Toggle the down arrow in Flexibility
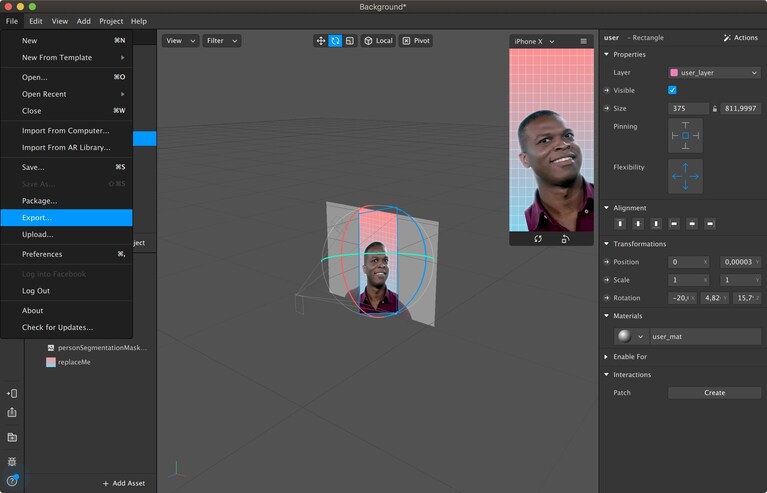The height and width of the screenshot is (493, 767). coord(685,185)
